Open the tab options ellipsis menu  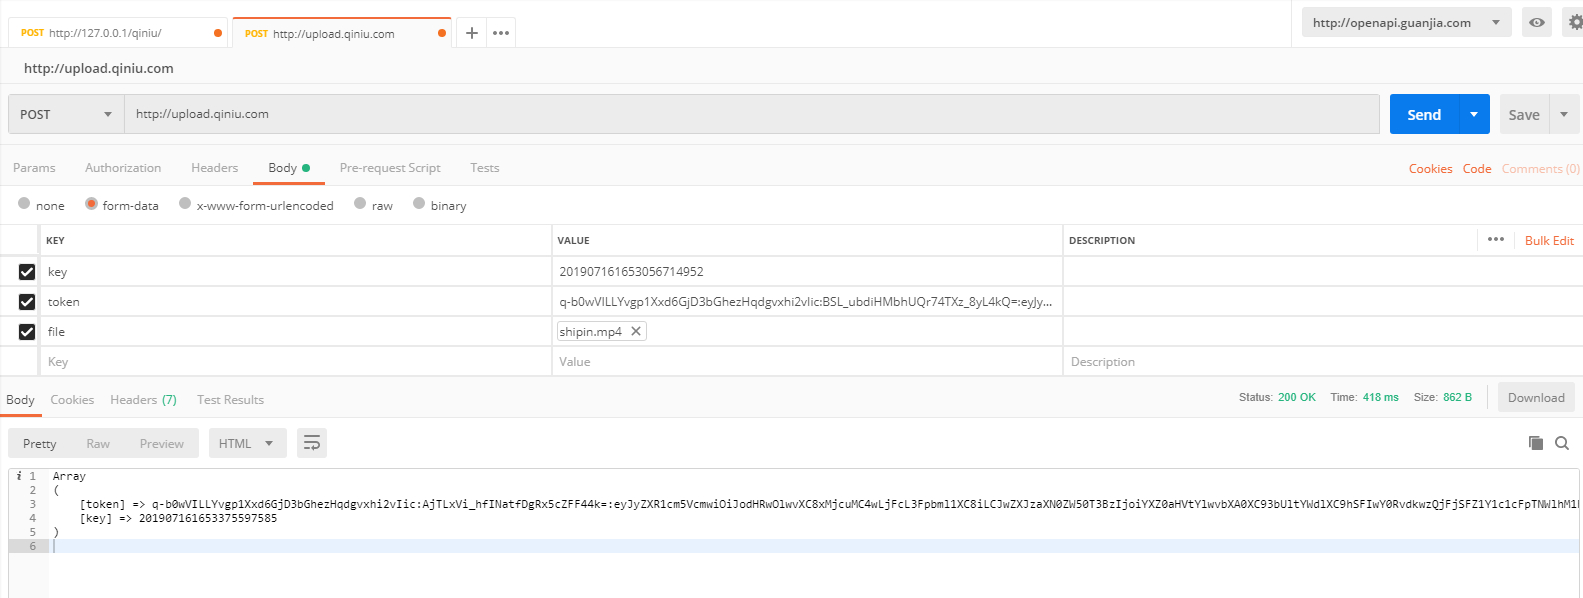[501, 33]
